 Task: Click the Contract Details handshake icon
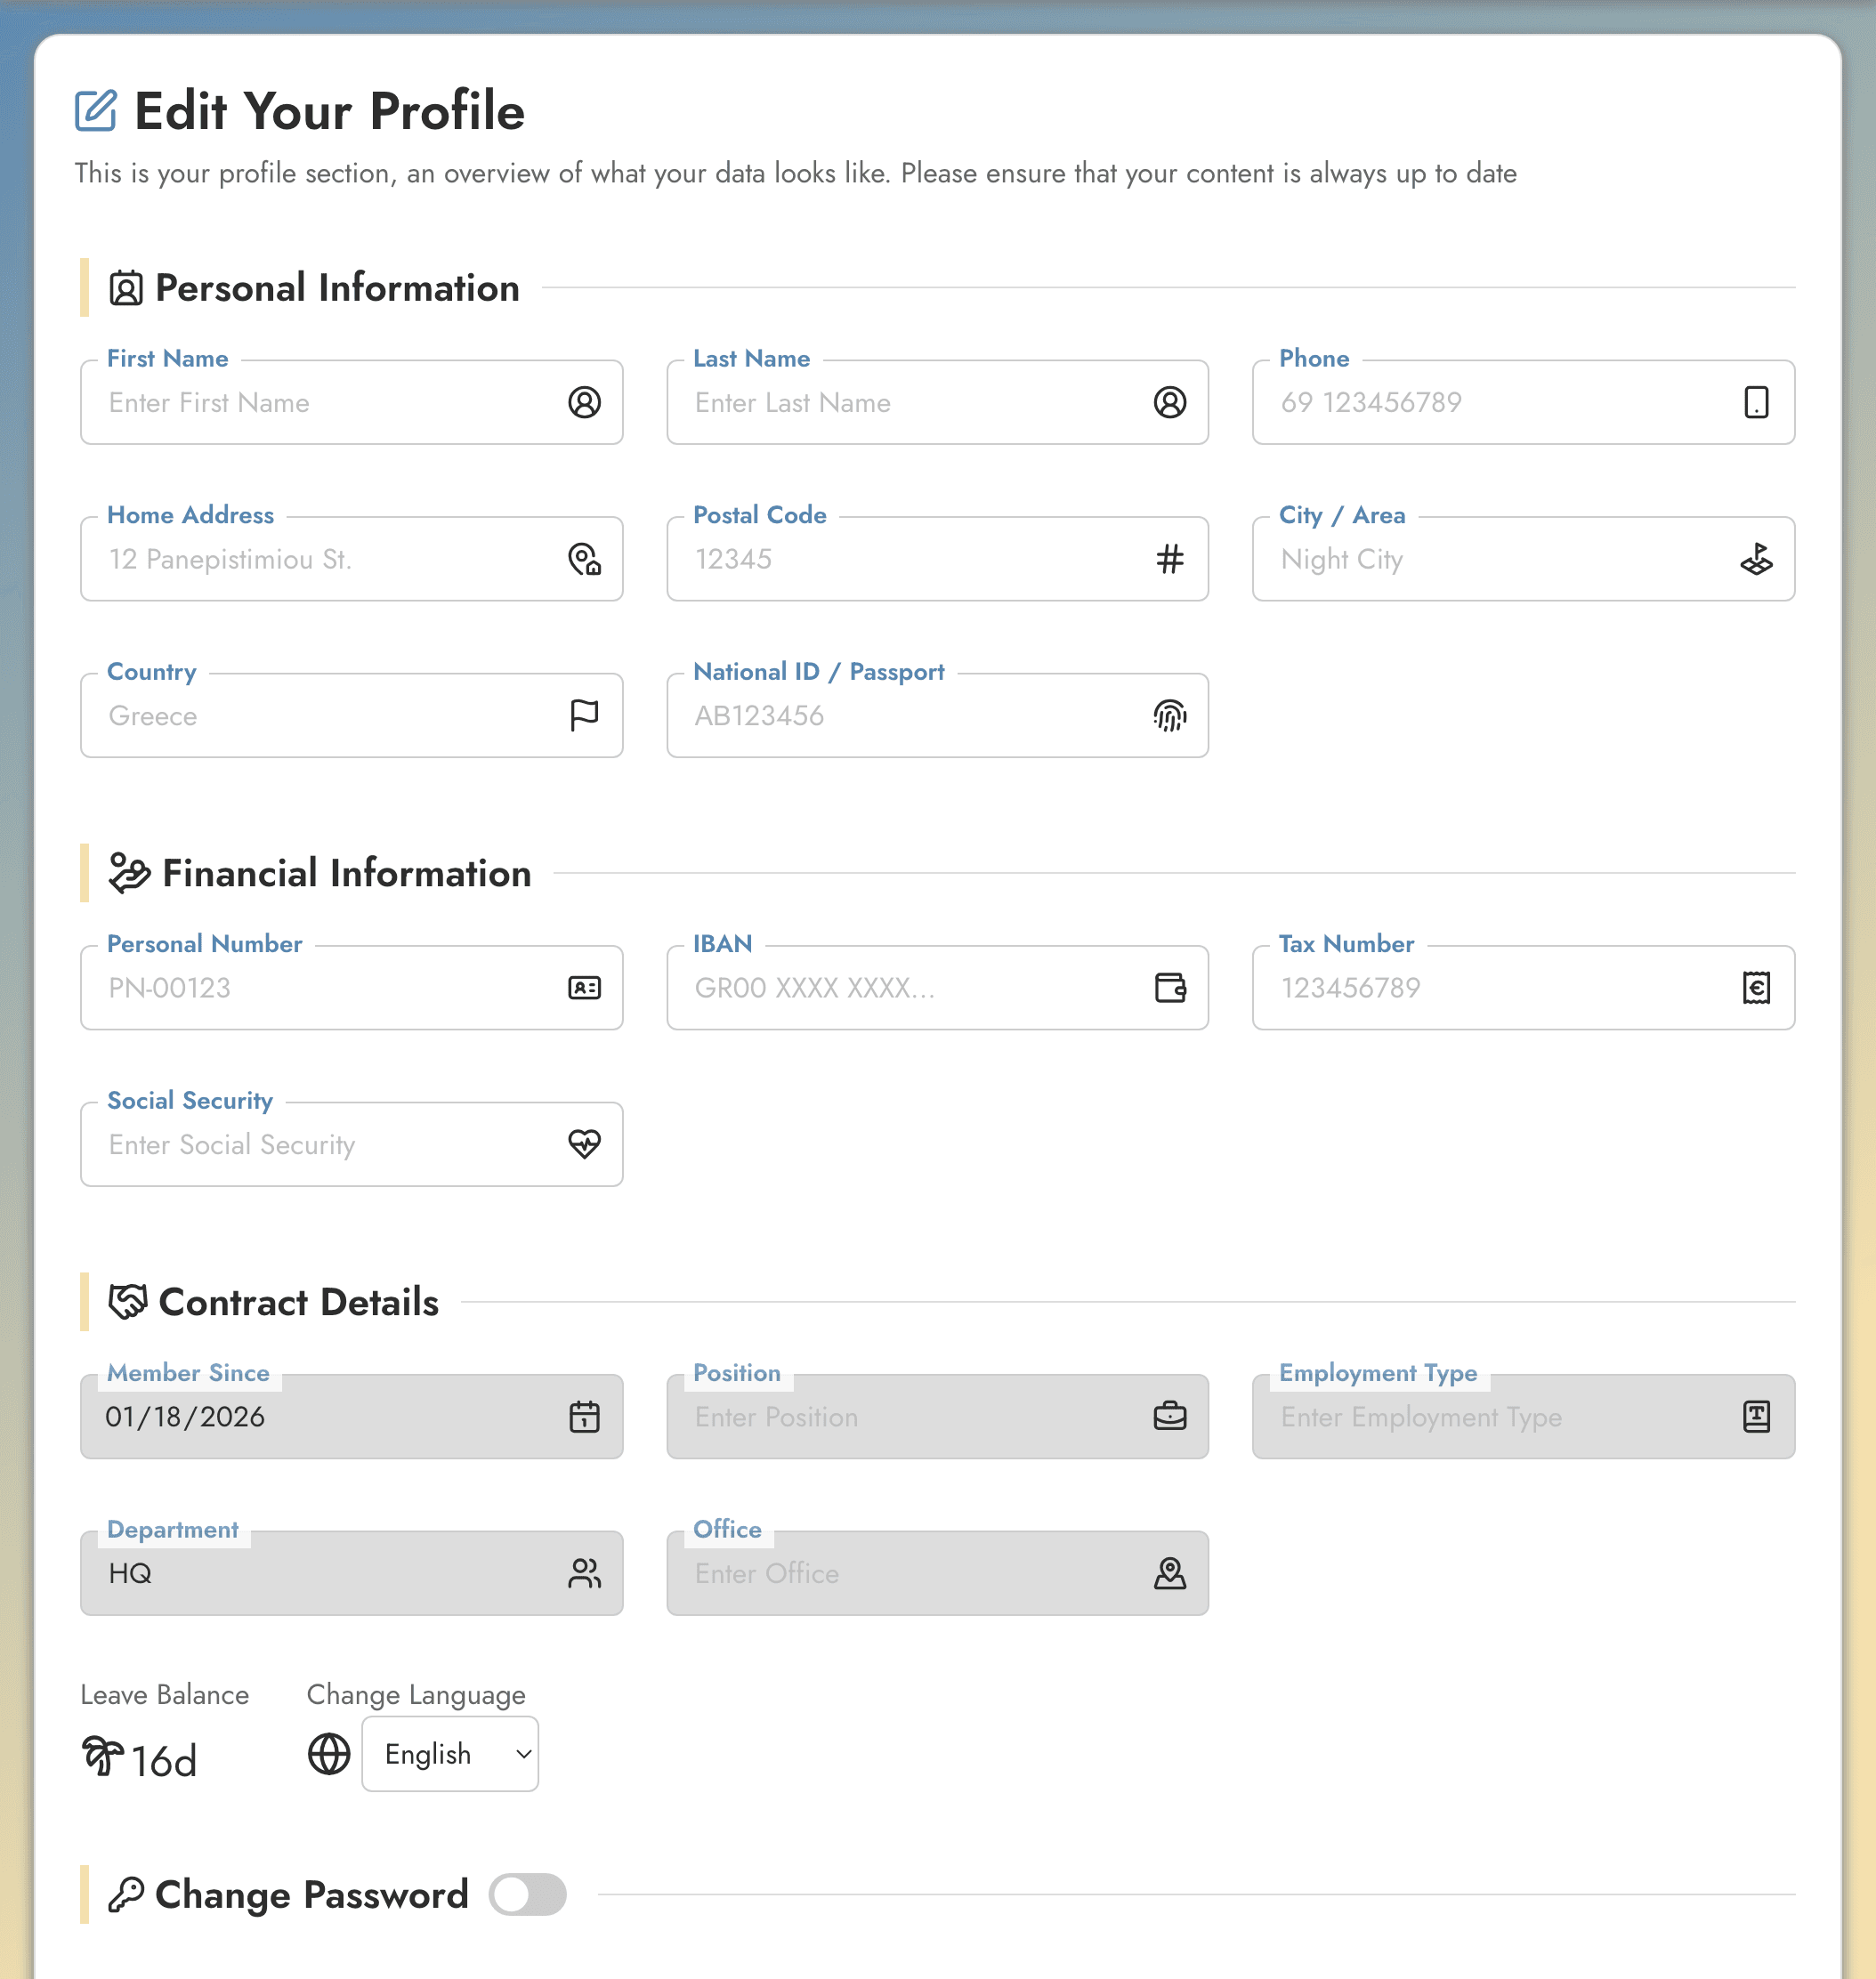click(128, 1301)
